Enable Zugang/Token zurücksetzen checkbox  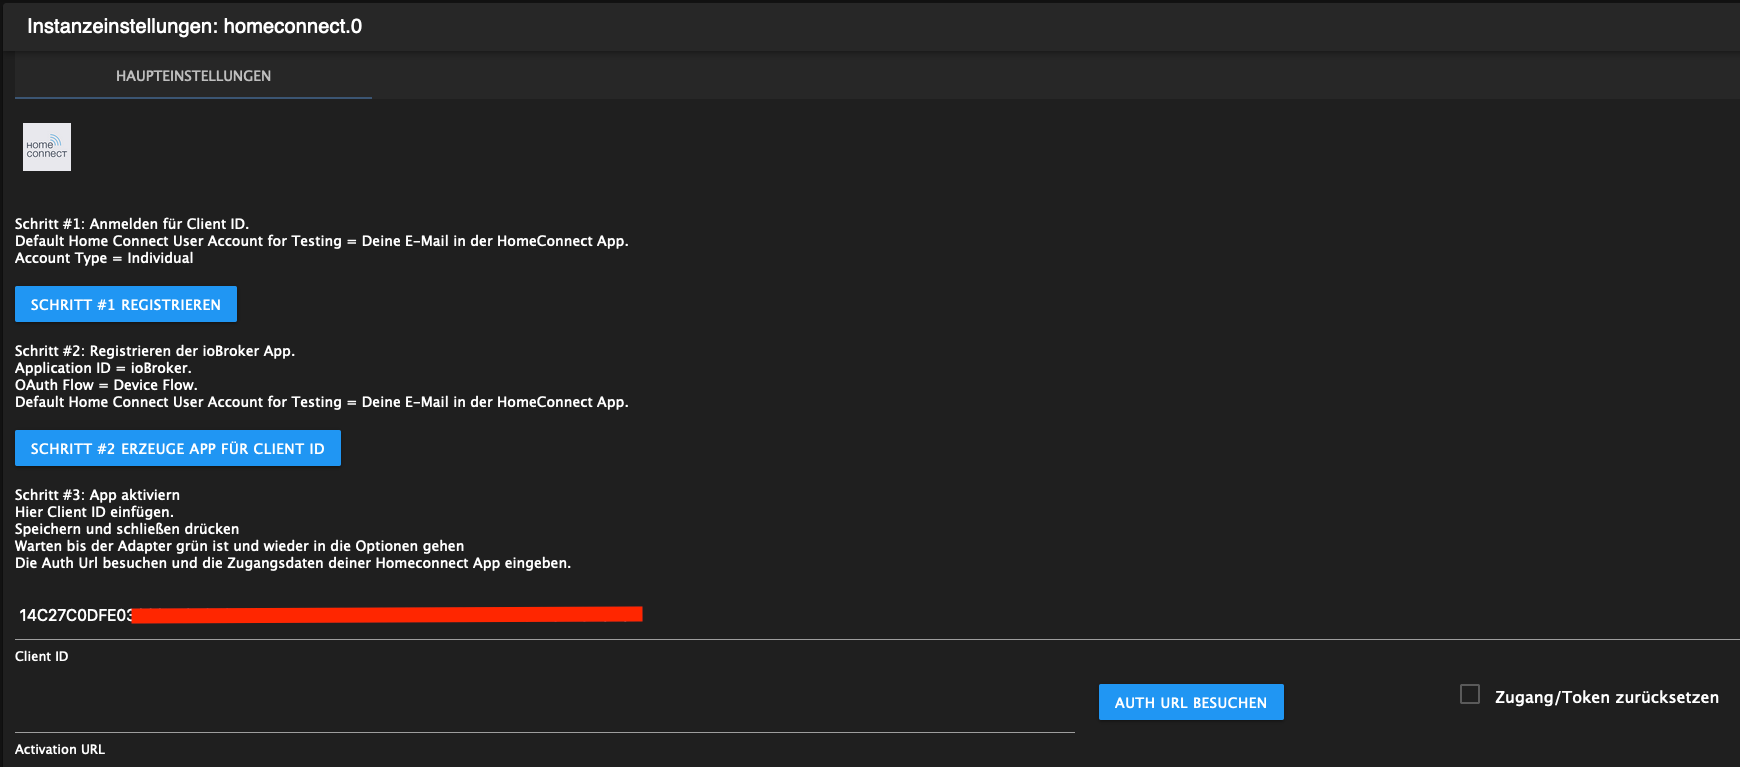(x=1470, y=694)
